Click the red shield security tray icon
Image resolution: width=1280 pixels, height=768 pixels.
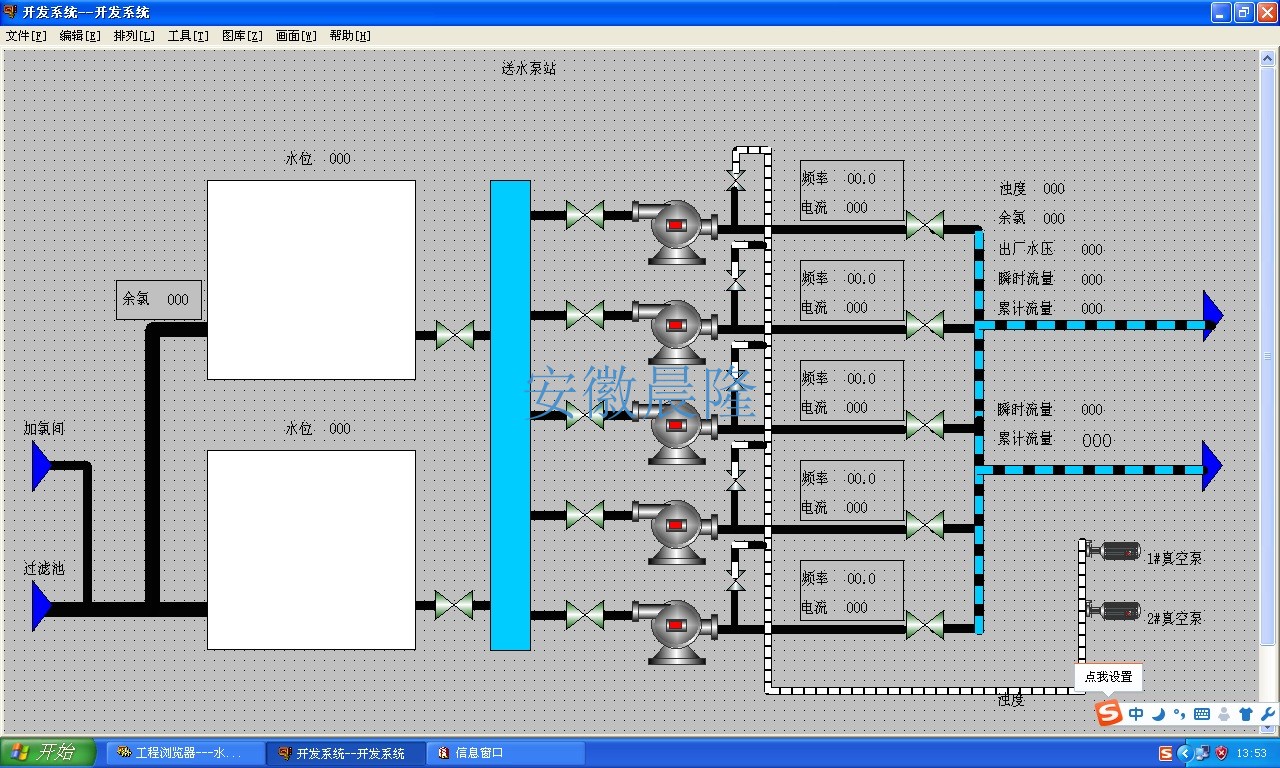click(1221, 753)
